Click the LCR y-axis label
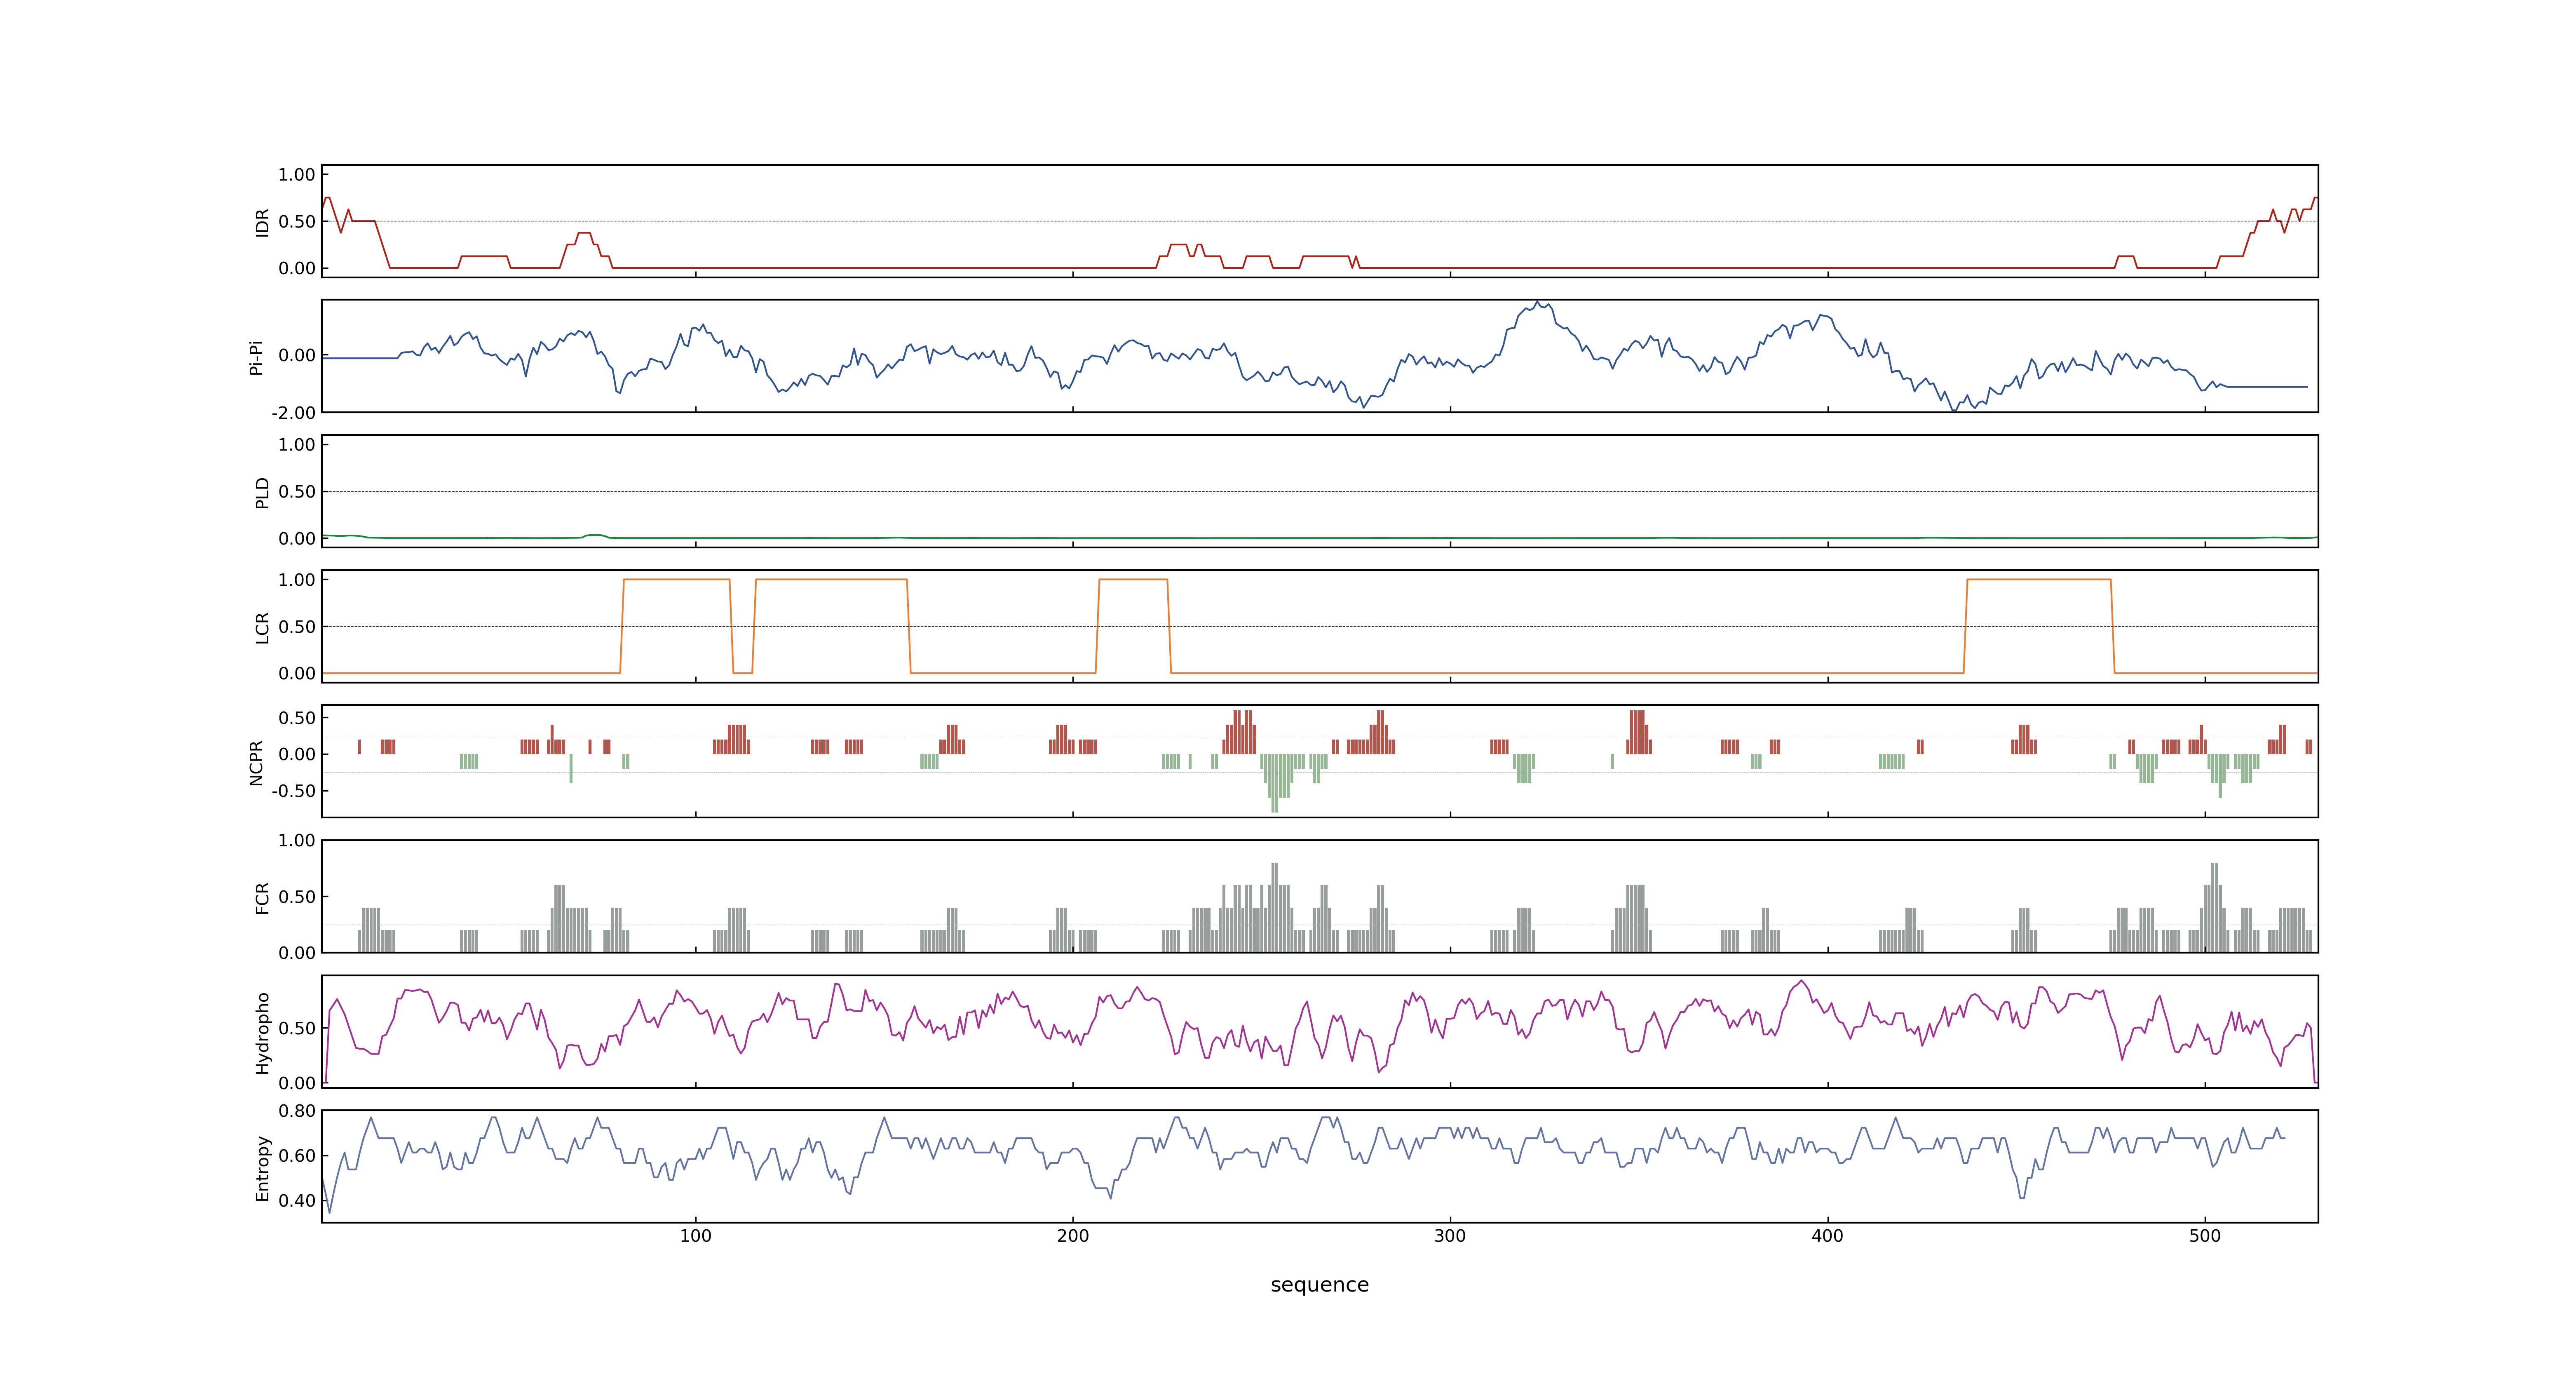 point(262,627)
